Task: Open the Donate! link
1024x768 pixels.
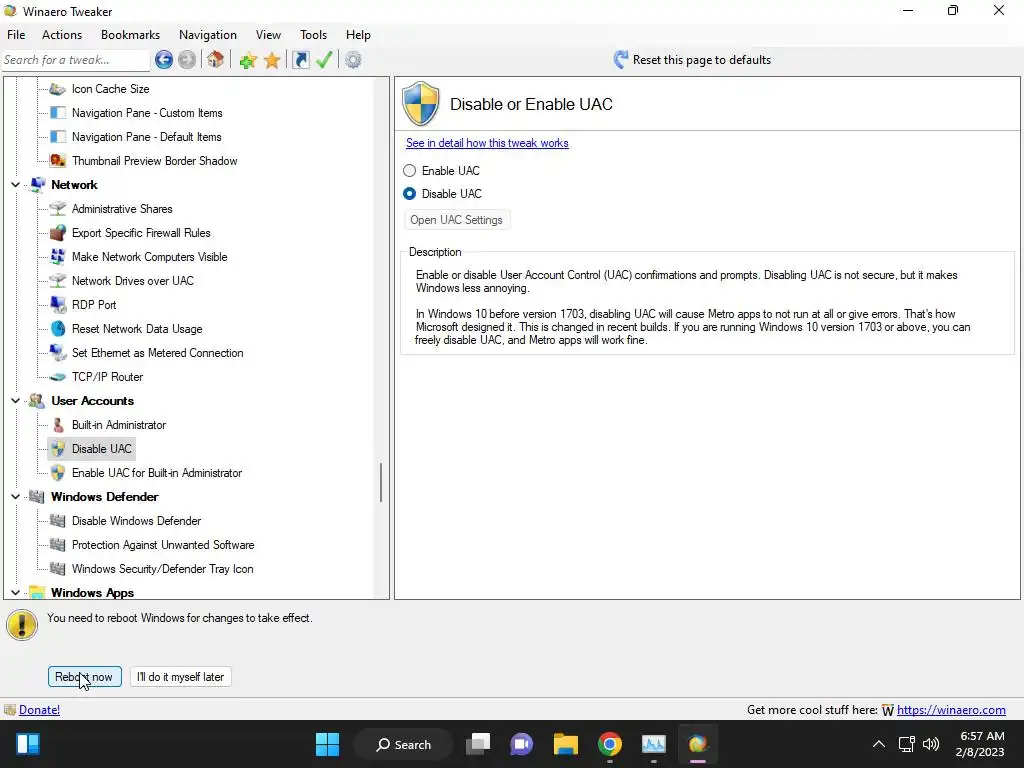Action: pyautogui.click(x=39, y=710)
